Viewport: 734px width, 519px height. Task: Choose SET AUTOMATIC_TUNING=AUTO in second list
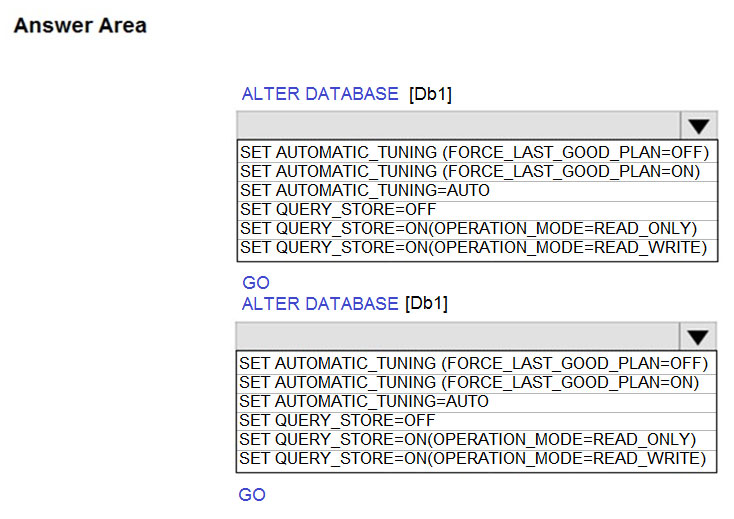click(365, 401)
